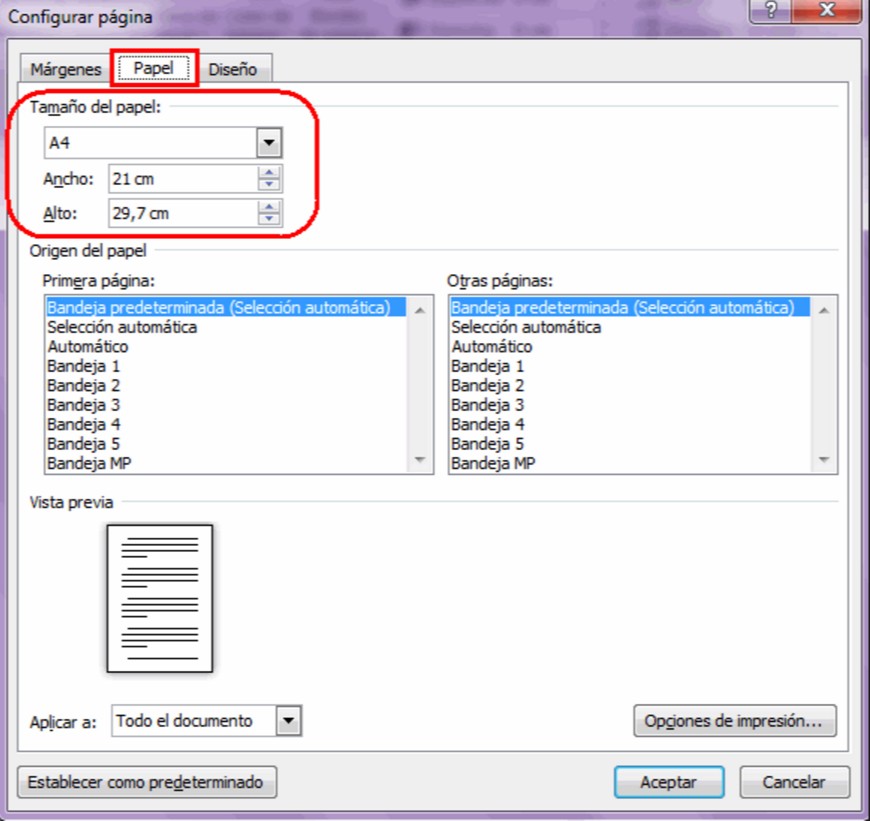Click Primera página list scroll down arrow
The width and height of the screenshot is (870, 821).
coord(420,459)
